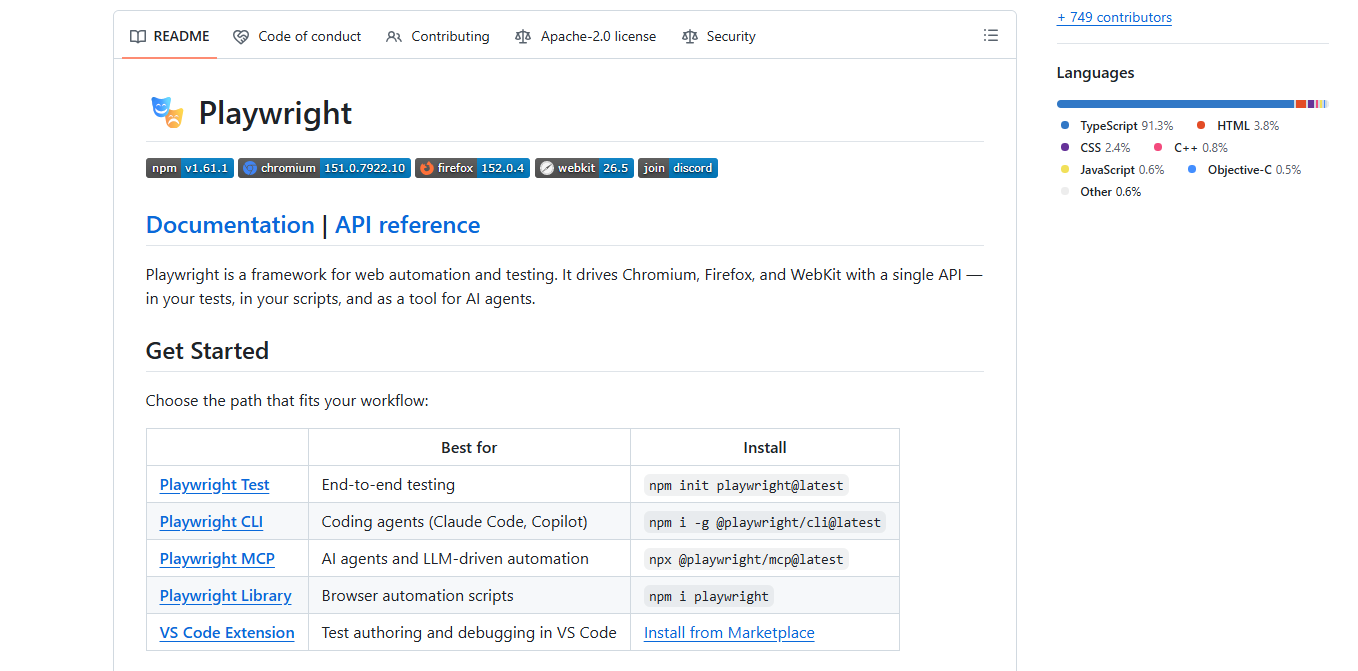Image resolution: width=1358 pixels, height=671 pixels.
Task: Click the npx @playwright/mcp@latest code
Action: pyautogui.click(x=746, y=559)
